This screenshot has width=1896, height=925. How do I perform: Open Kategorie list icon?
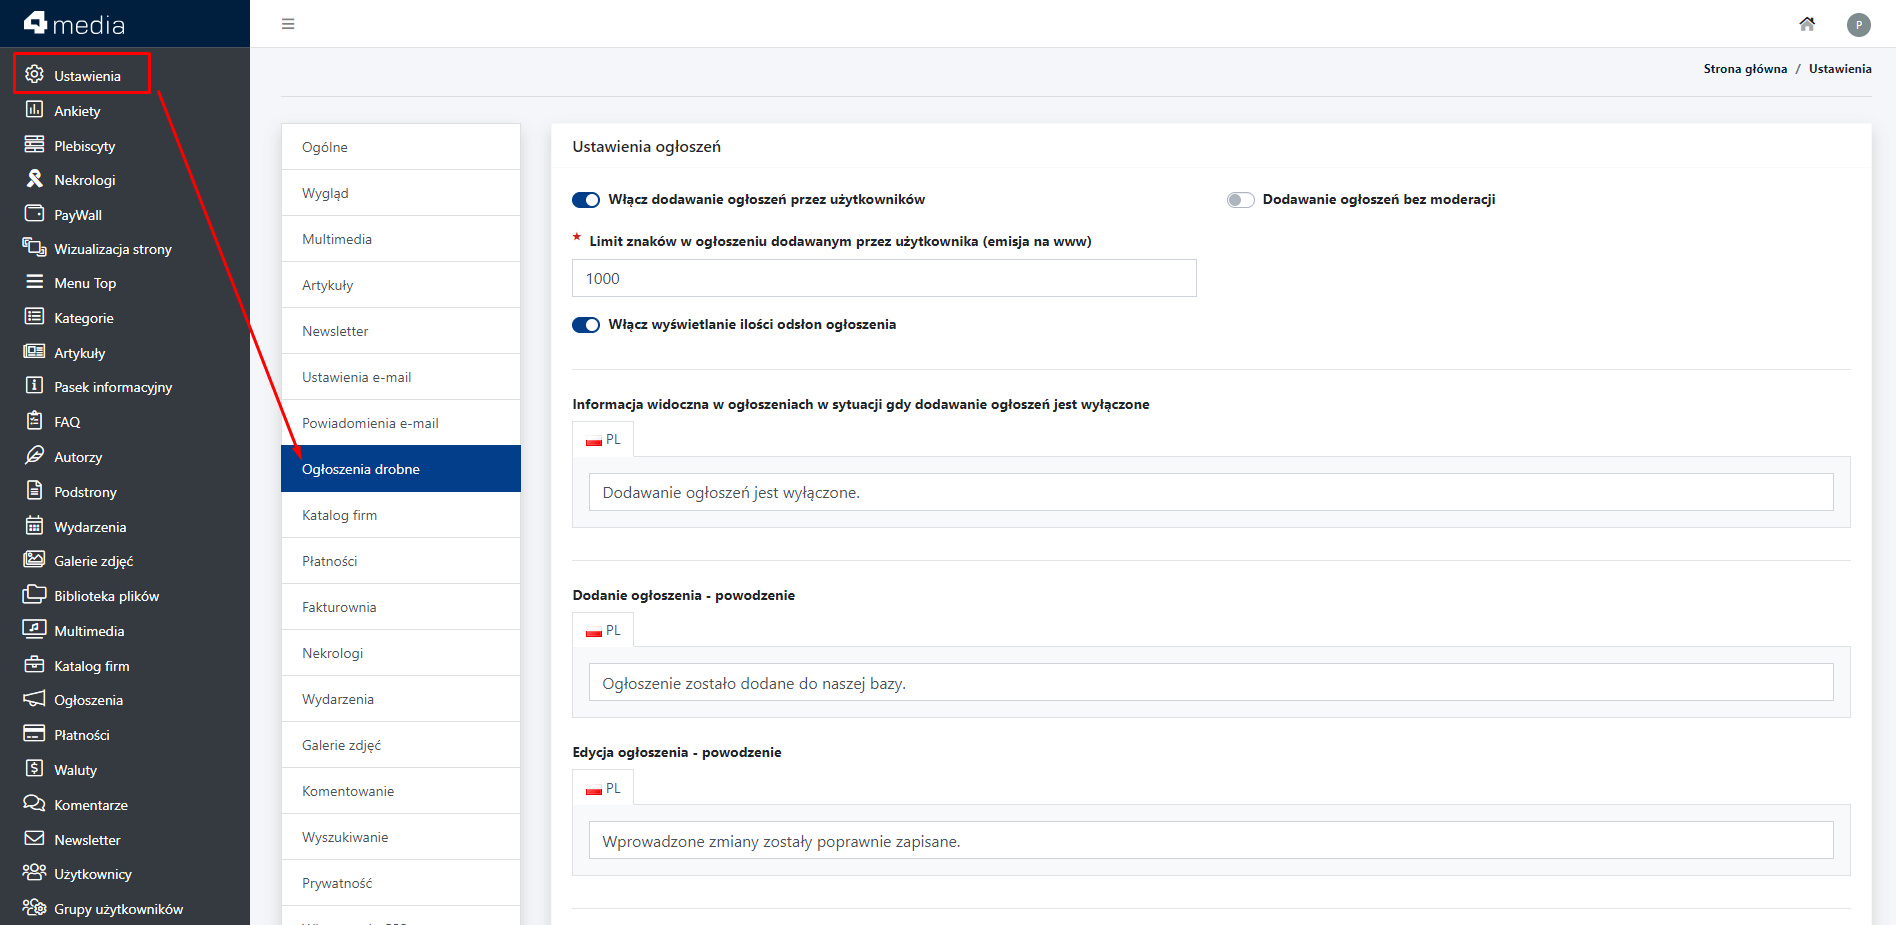34,317
